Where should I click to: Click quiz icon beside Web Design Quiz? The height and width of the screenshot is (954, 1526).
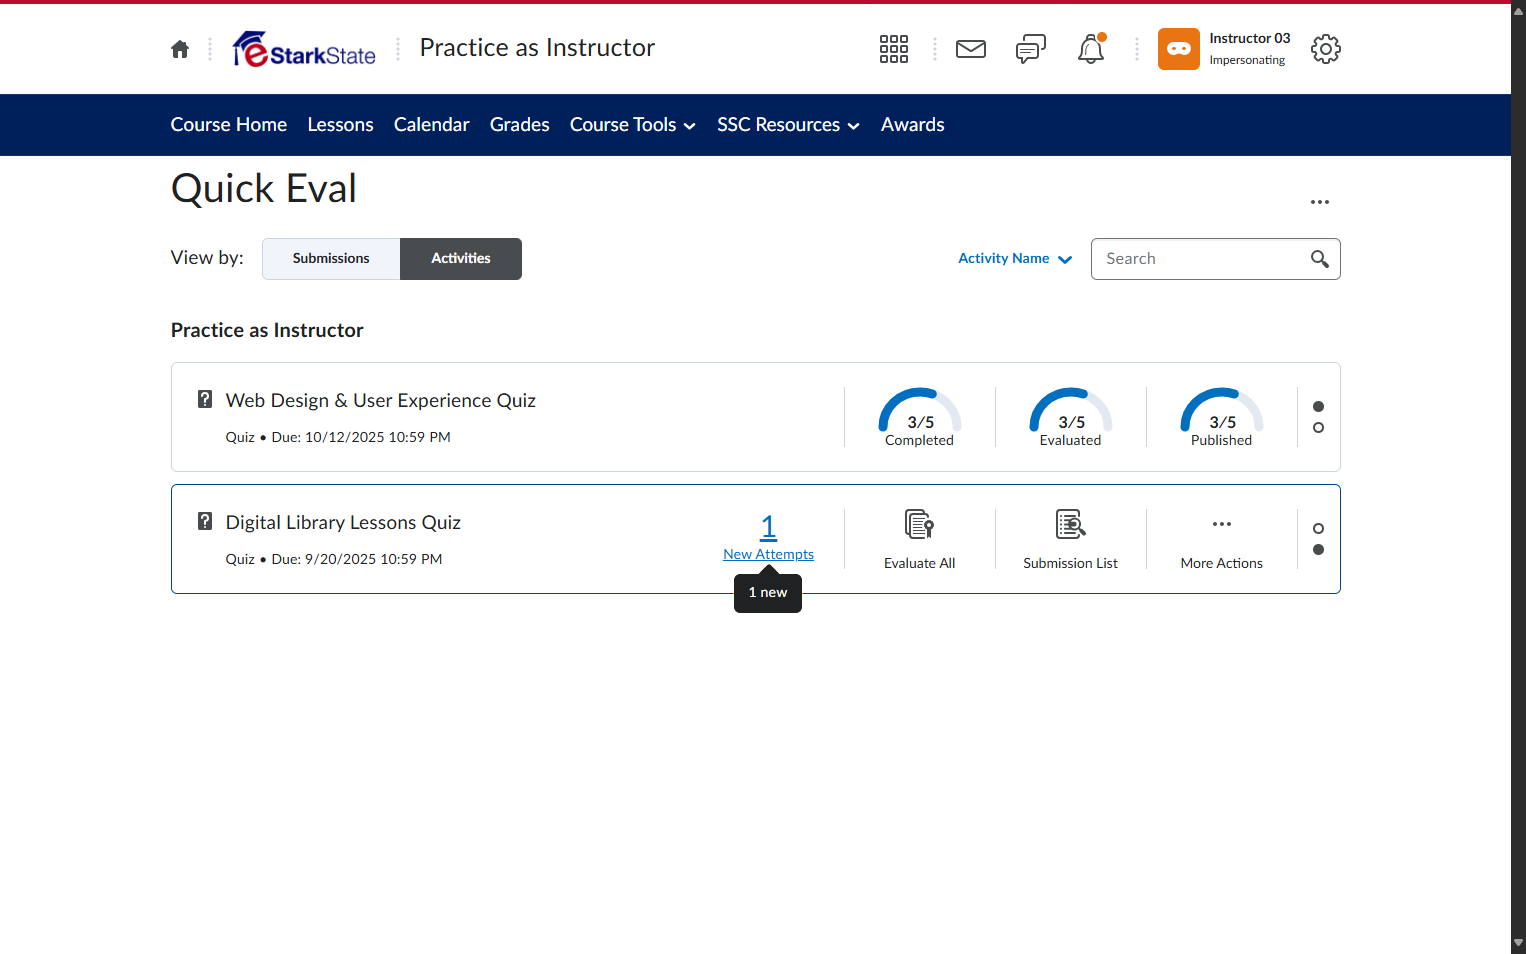pyautogui.click(x=205, y=399)
